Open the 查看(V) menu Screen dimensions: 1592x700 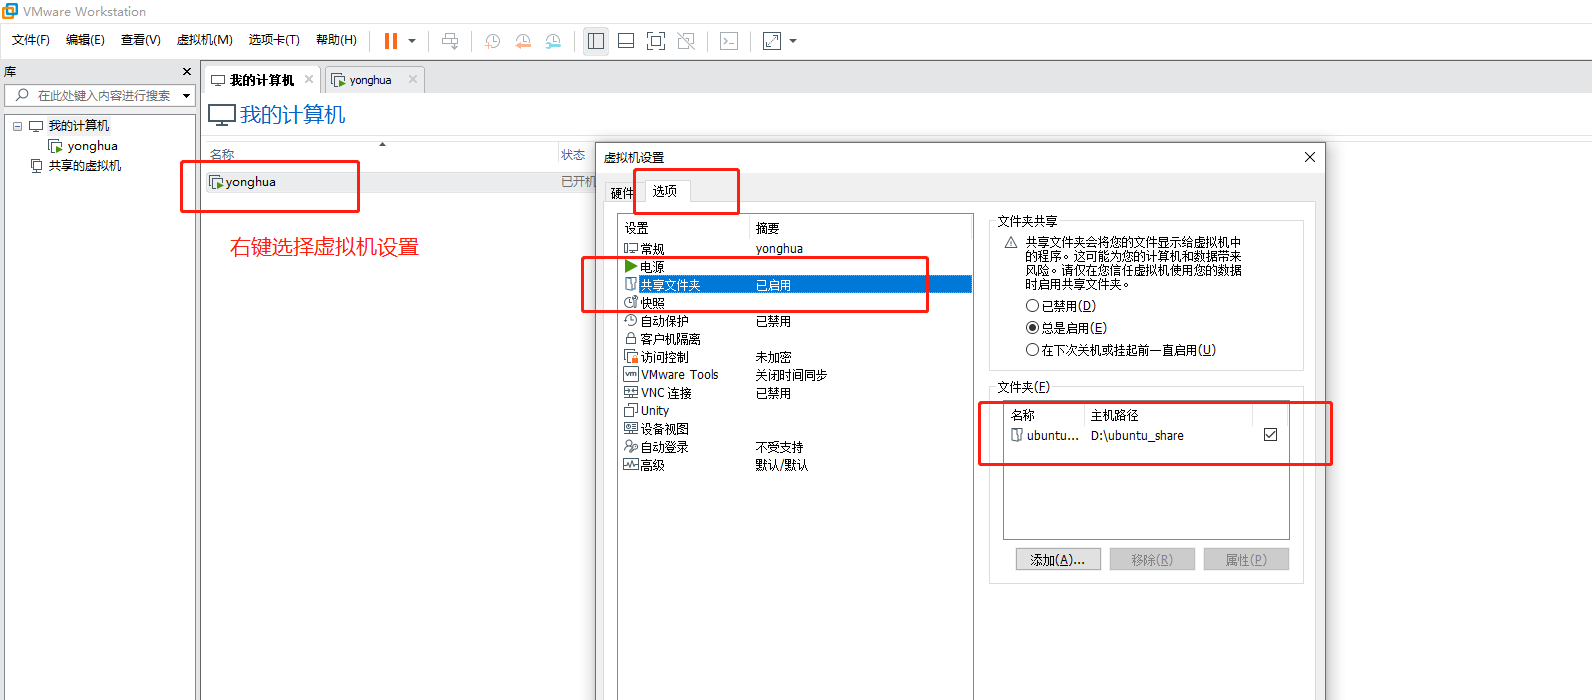140,40
